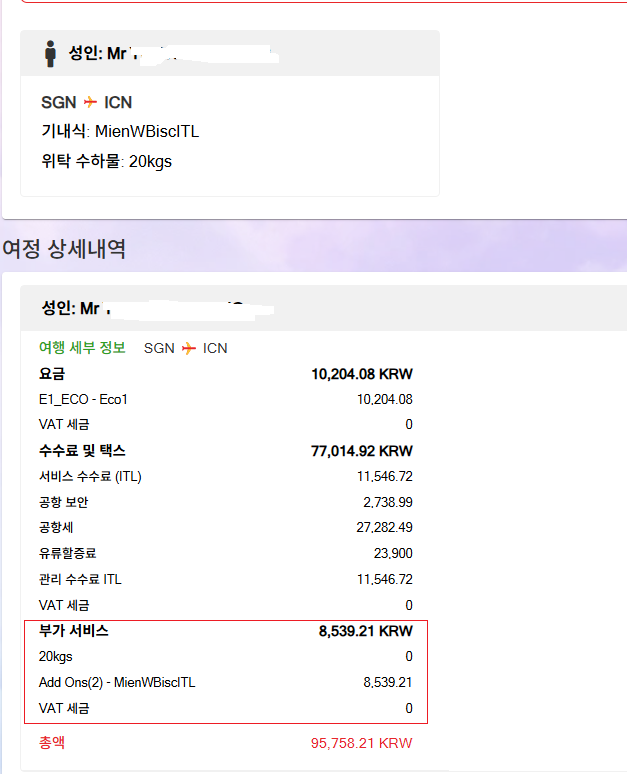Click the 여정 상세내역 section heading
The width and height of the screenshot is (635, 778).
click(x=64, y=249)
